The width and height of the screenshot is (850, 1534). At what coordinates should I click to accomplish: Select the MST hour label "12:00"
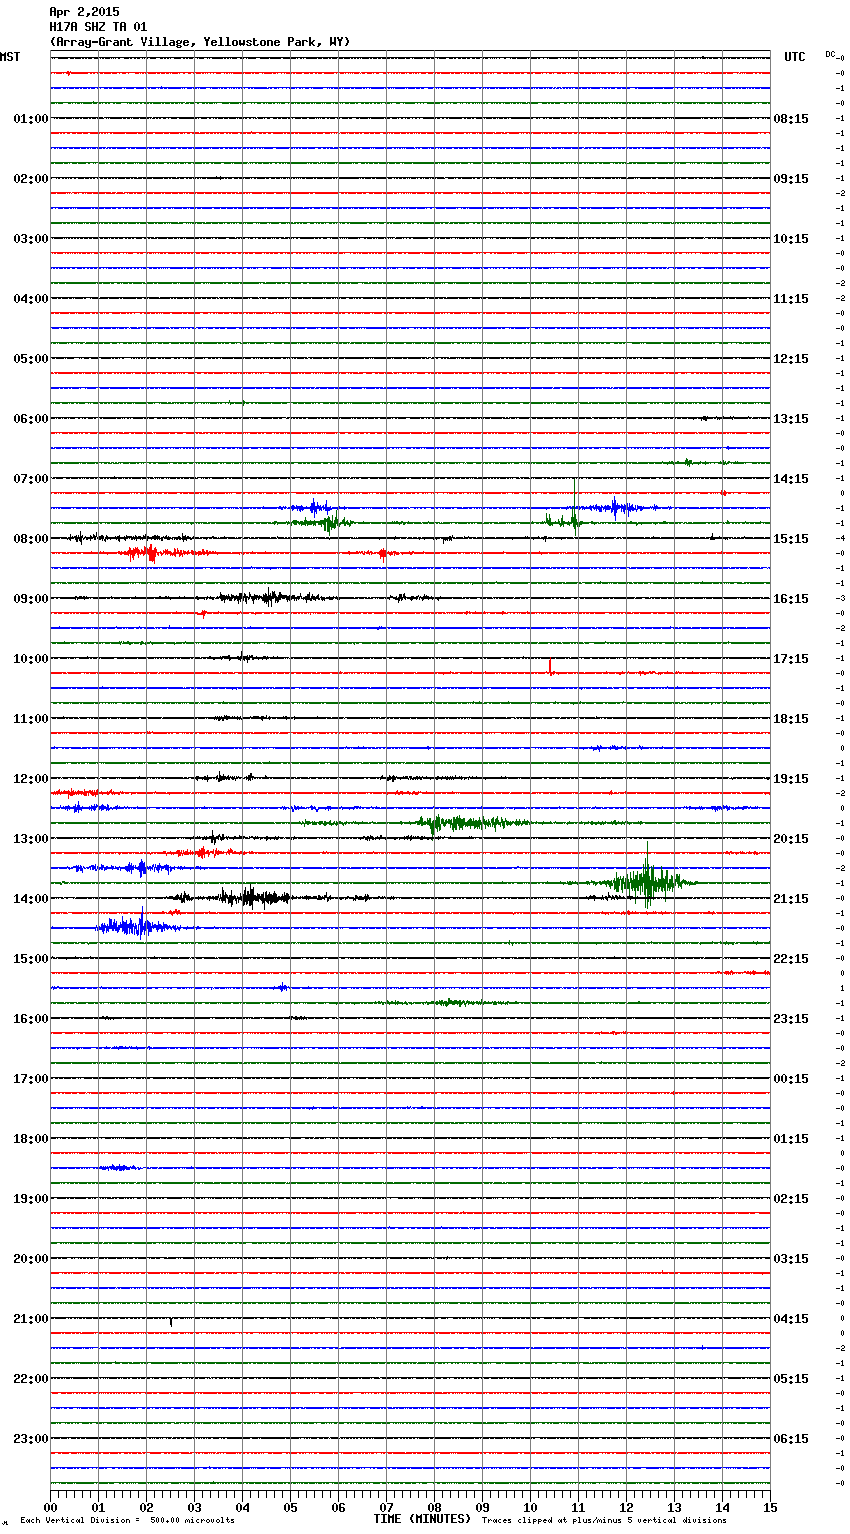tap(31, 779)
